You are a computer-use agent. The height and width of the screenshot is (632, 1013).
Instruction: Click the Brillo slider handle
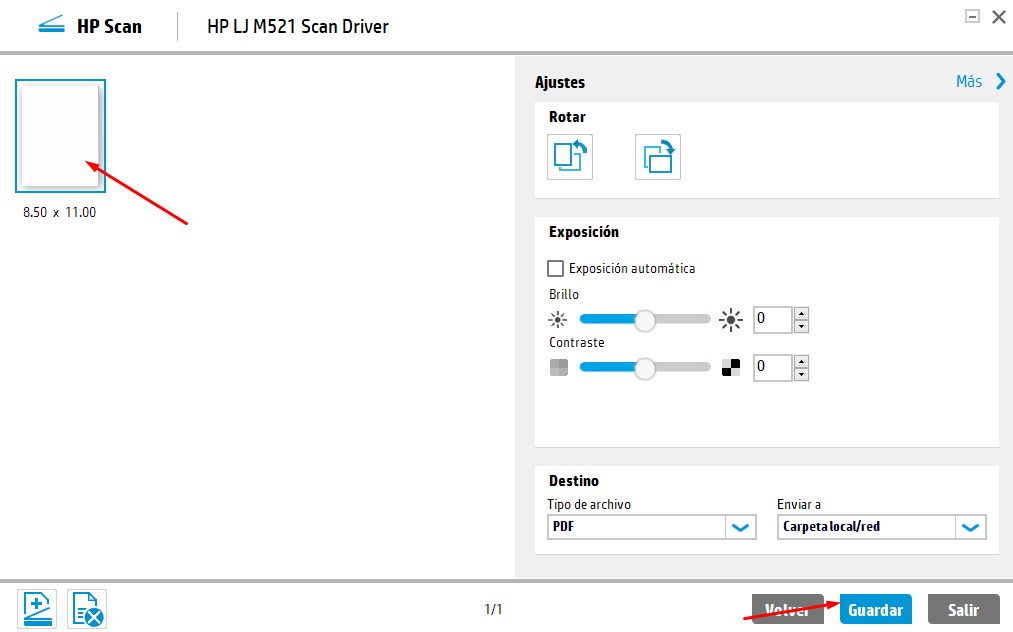[x=645, y=320]
